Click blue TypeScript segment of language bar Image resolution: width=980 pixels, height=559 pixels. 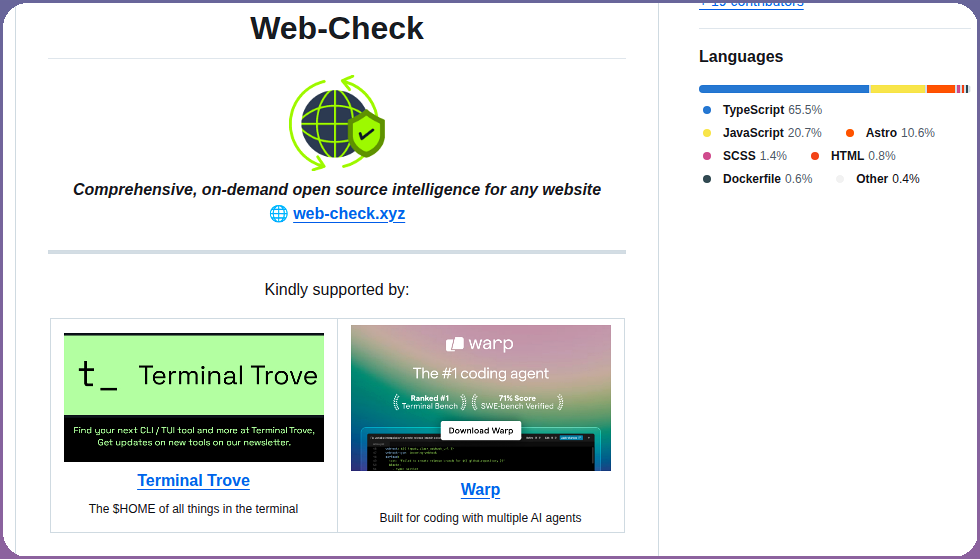(784, 89)
